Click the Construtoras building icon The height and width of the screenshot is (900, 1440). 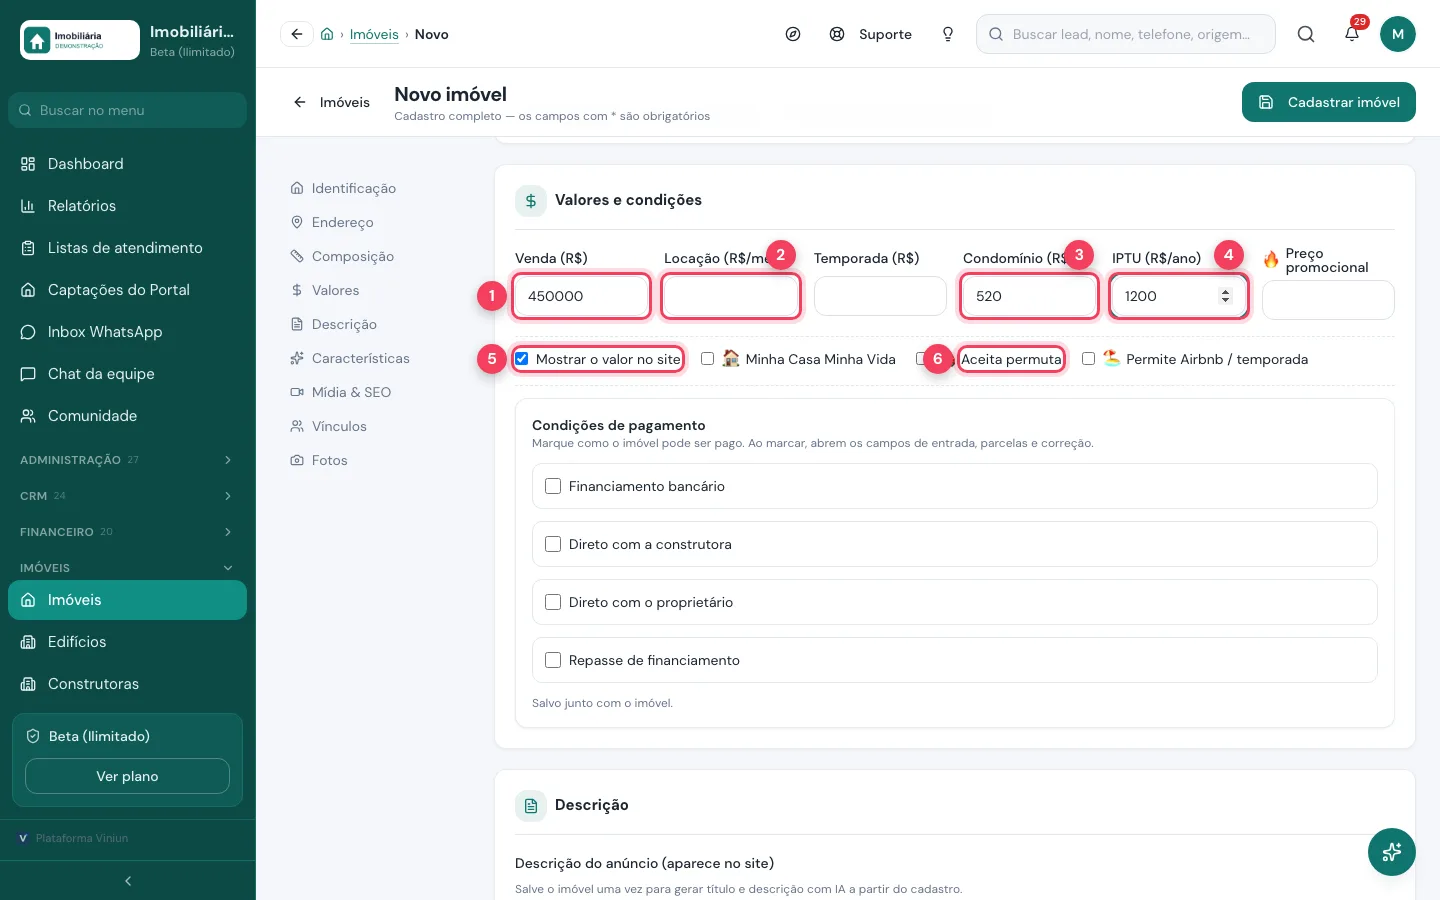(x=28, y=684)
